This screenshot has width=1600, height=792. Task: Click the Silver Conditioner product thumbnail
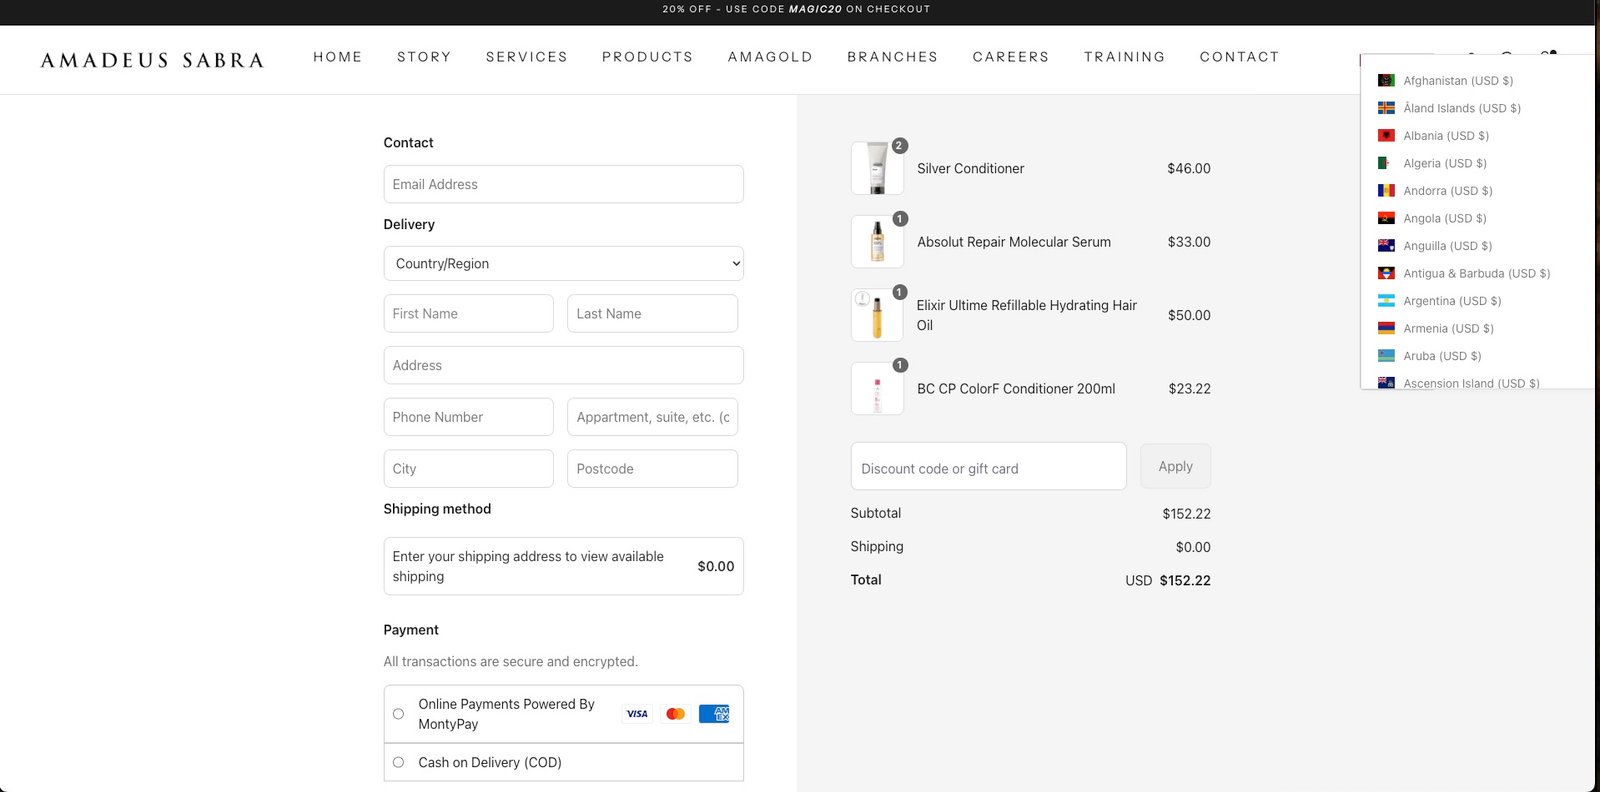click(877, 168)
